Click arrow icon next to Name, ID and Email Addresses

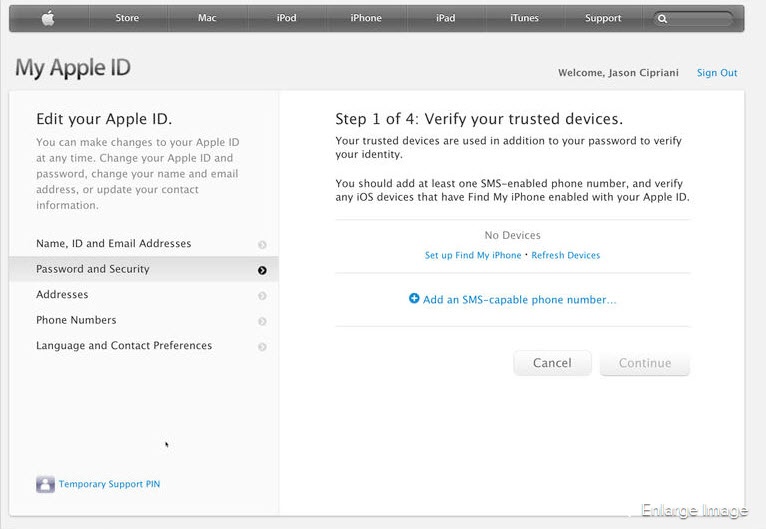(x=262, y=245)
